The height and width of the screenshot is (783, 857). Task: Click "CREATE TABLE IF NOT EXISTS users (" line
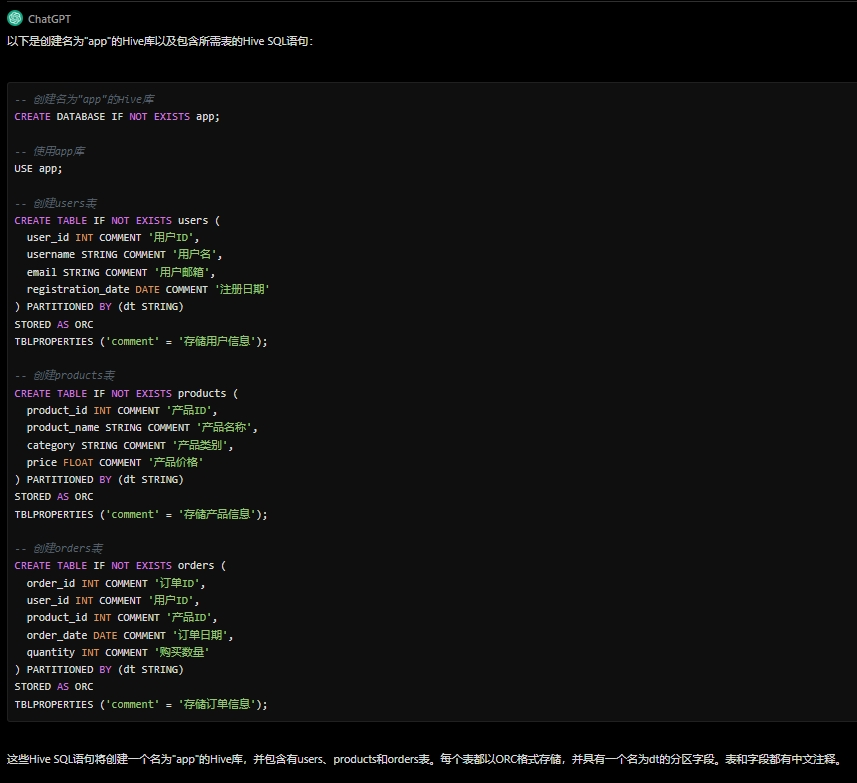pyautogui.click(x=117, y=221)
